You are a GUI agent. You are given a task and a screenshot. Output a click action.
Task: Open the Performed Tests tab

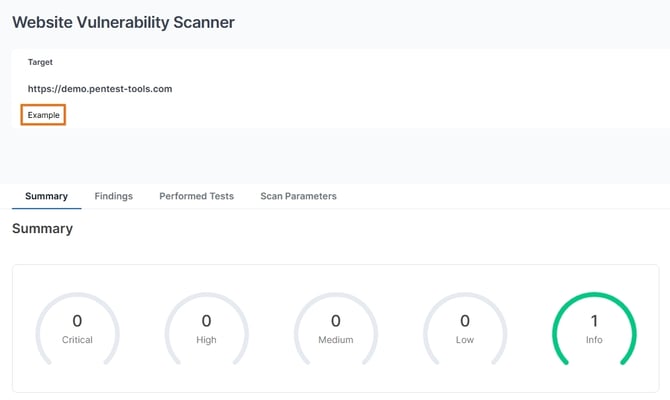tap(196, 196)
